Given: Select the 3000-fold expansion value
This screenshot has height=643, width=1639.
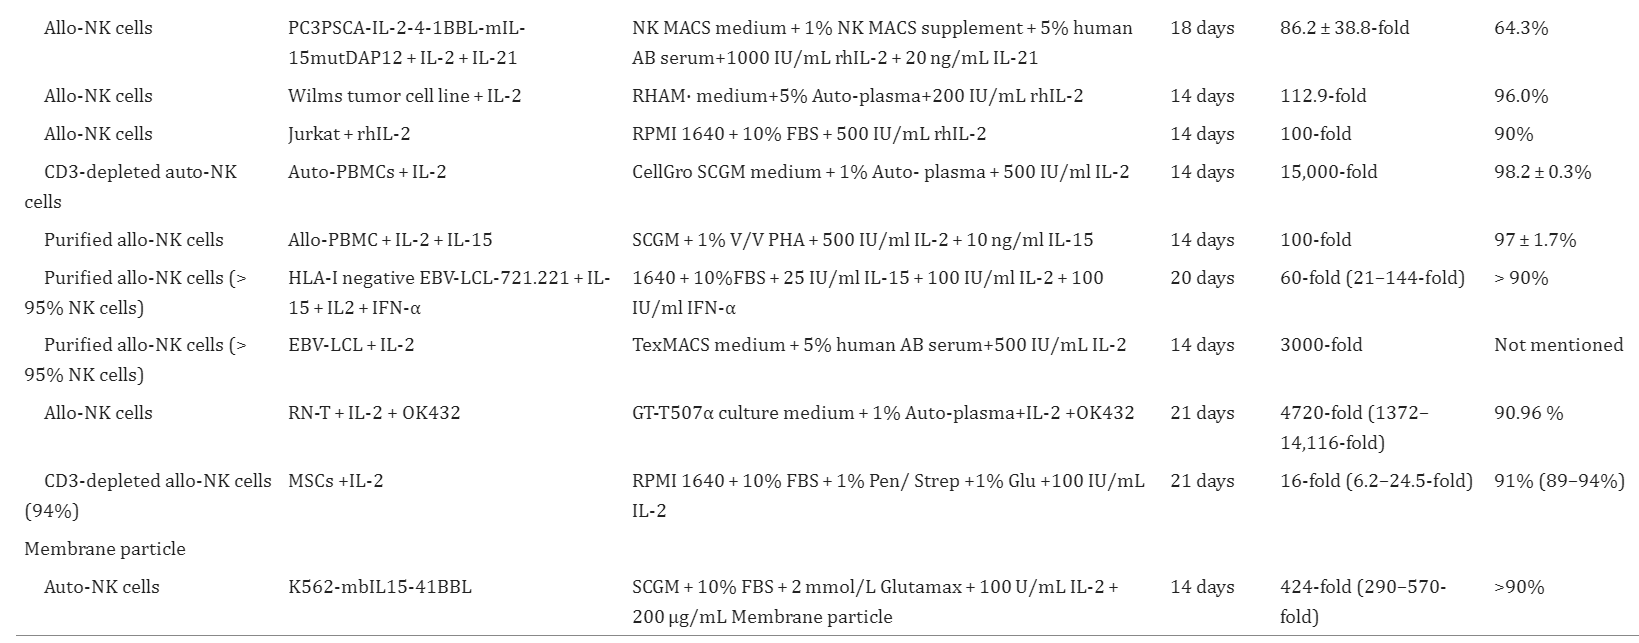Looking at the screenshot, I should pyautogui.click(x=1321, y=345).
